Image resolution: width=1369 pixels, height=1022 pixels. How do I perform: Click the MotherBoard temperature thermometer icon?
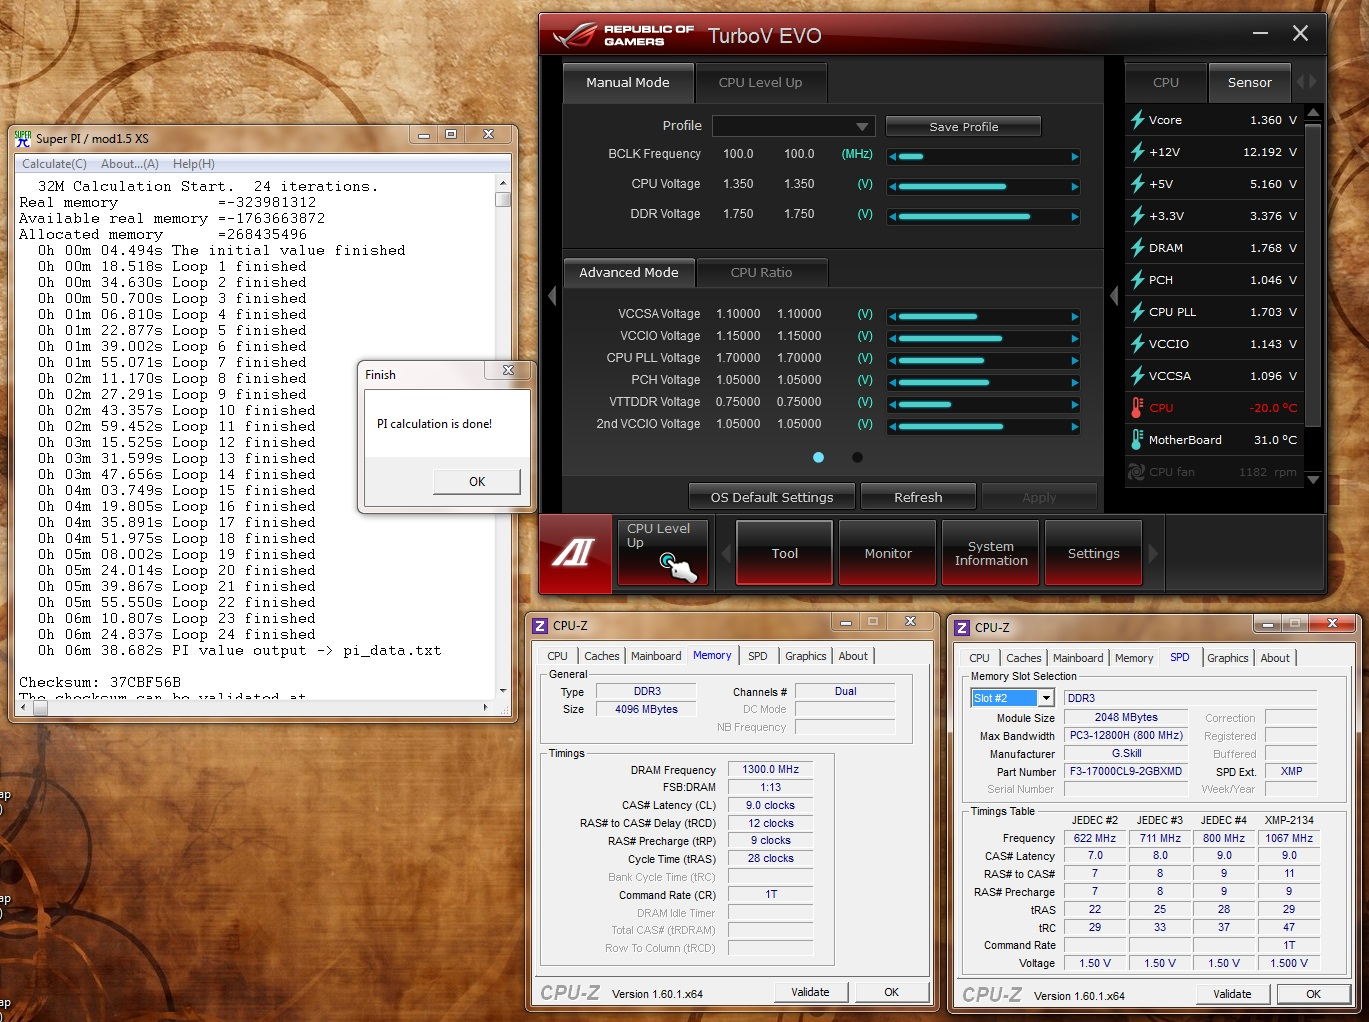click(1137, 440)
